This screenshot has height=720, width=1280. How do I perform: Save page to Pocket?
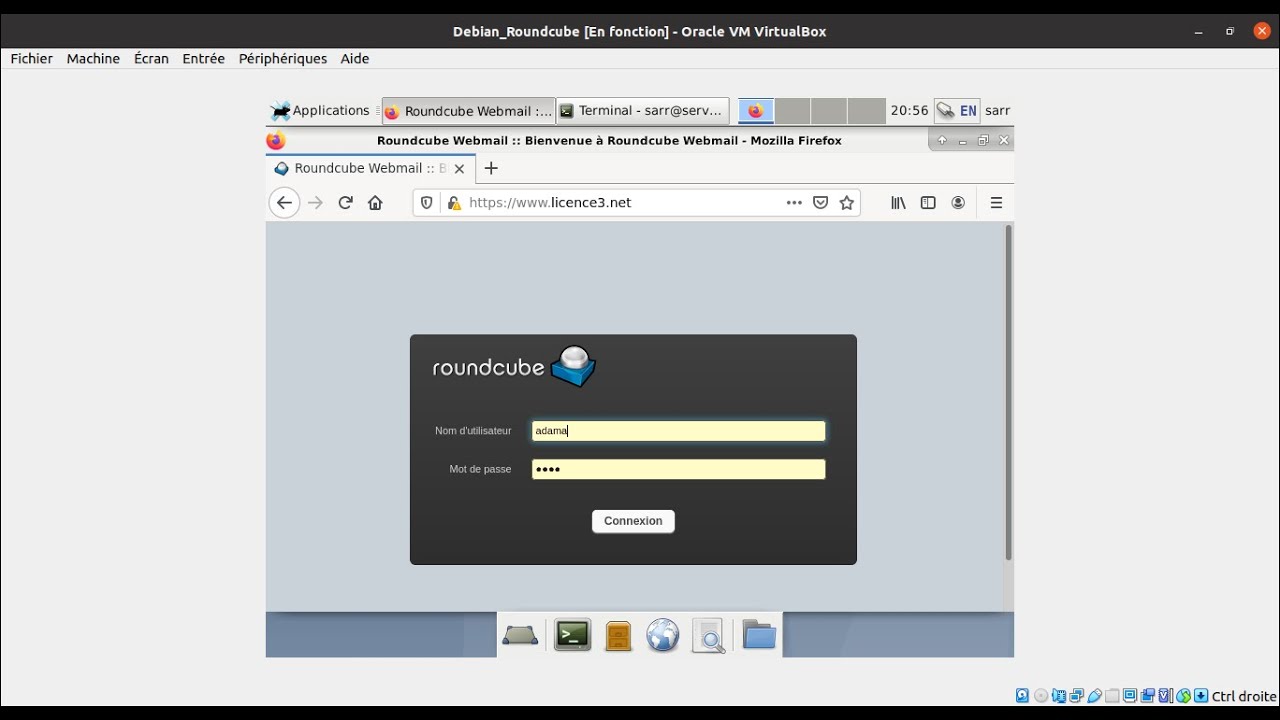(x=820, y=203)
